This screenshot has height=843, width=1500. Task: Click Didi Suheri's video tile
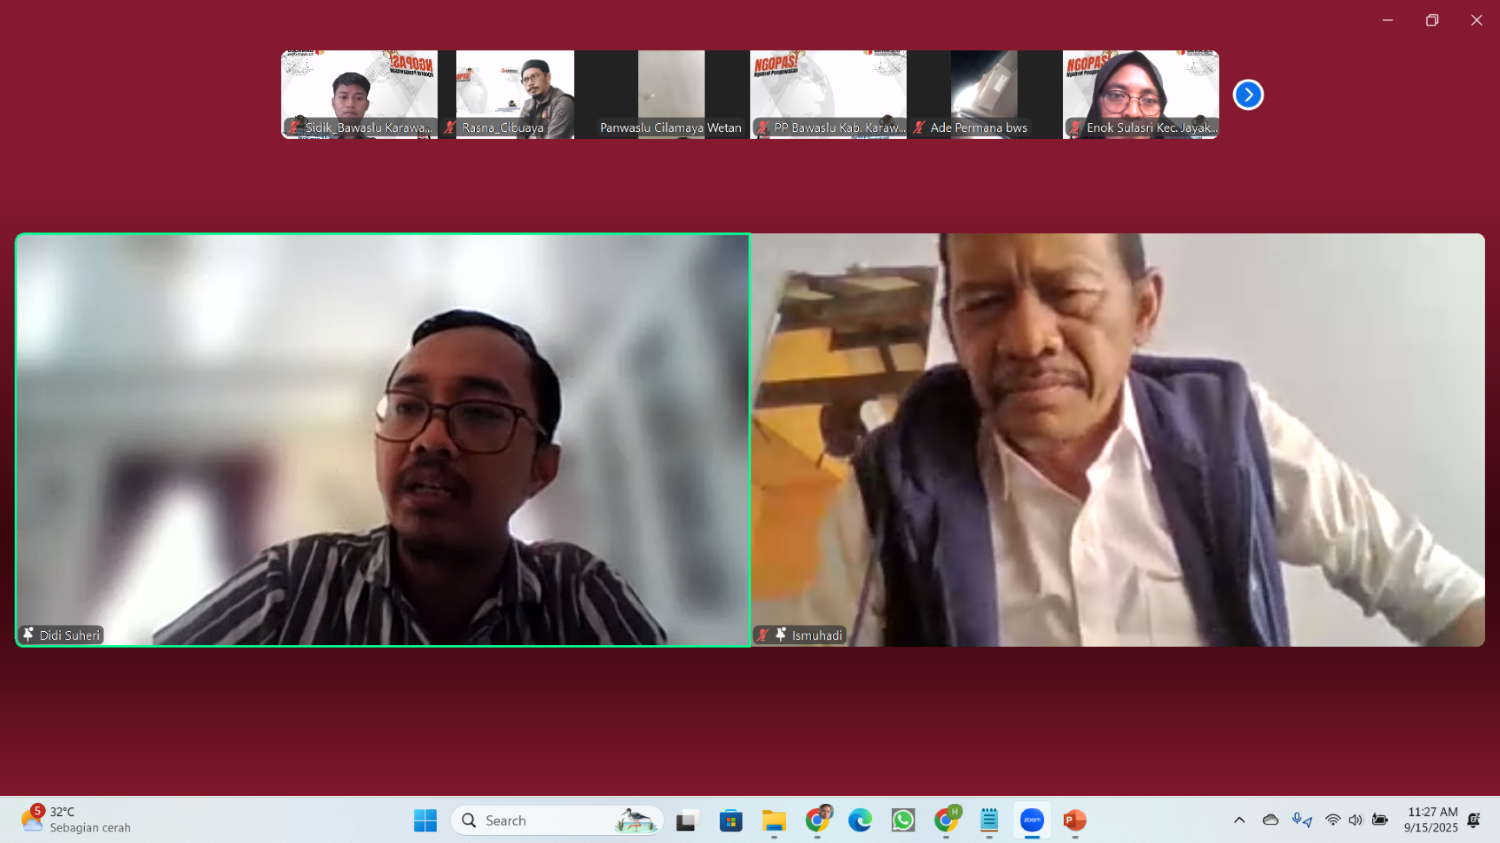(383, 440)
